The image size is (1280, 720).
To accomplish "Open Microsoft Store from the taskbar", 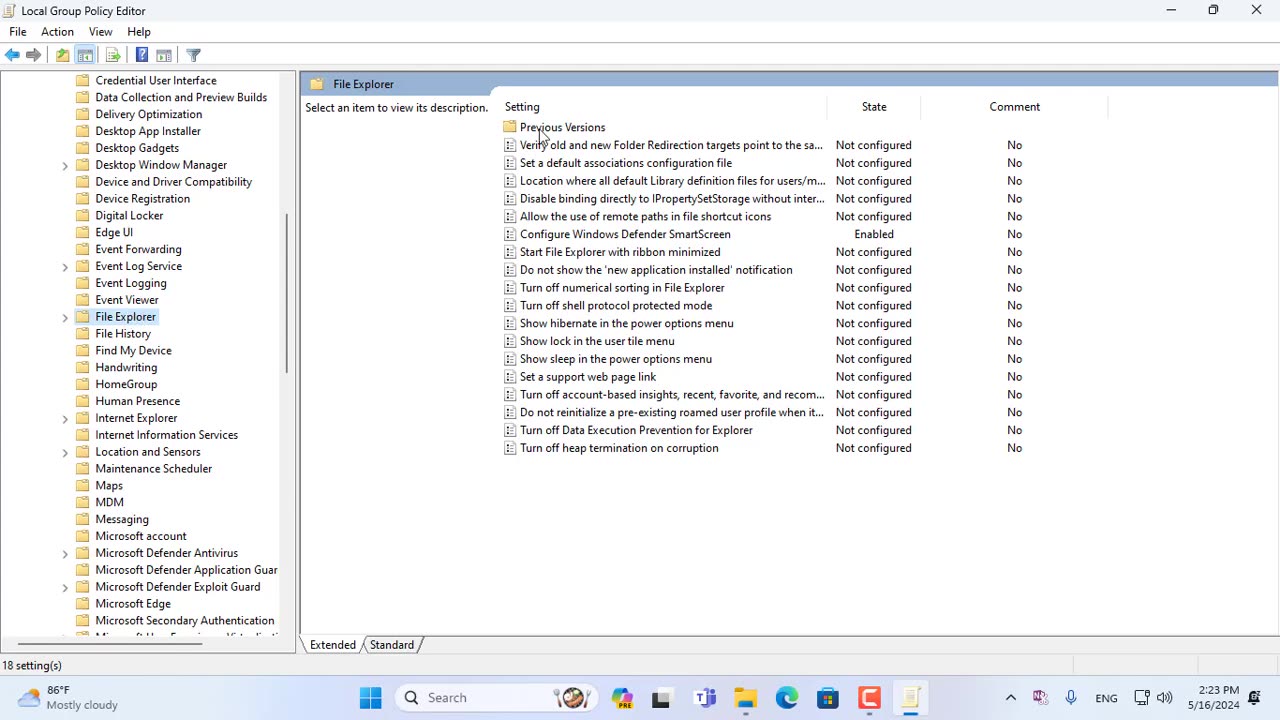I will [x=828, y=698].
